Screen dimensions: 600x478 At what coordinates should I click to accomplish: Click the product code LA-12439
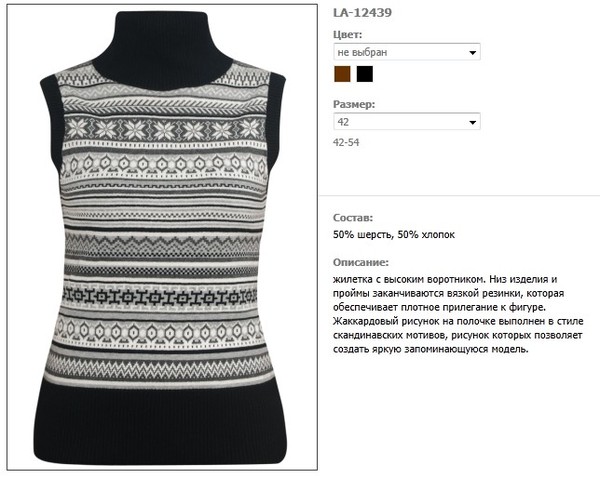coord(362,13)
